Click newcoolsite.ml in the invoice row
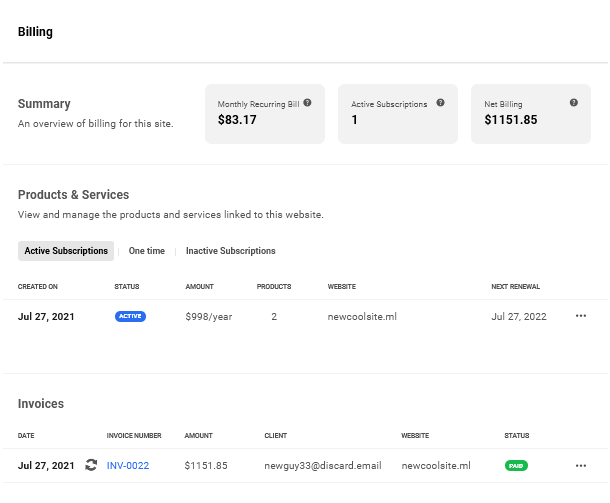 click(x=436, y=466)
